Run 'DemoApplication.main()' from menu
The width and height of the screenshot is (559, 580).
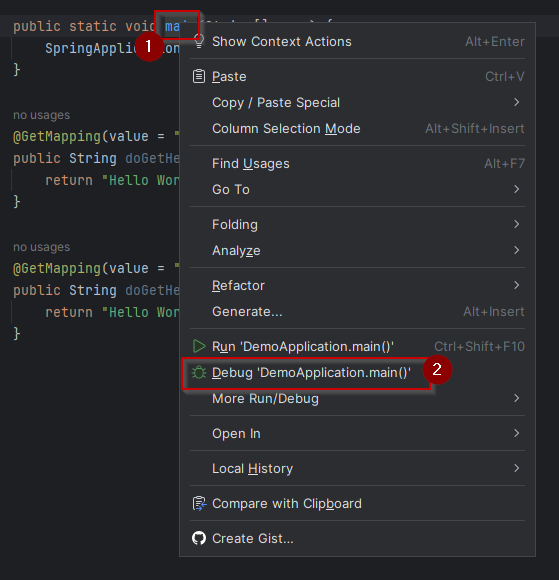point(357,347)
